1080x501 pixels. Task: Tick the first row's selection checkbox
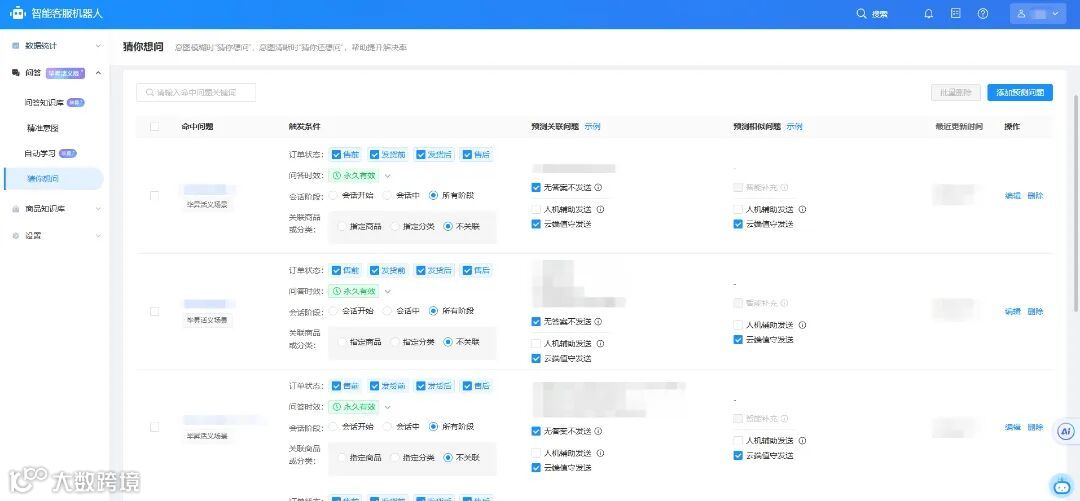point(154,196)
